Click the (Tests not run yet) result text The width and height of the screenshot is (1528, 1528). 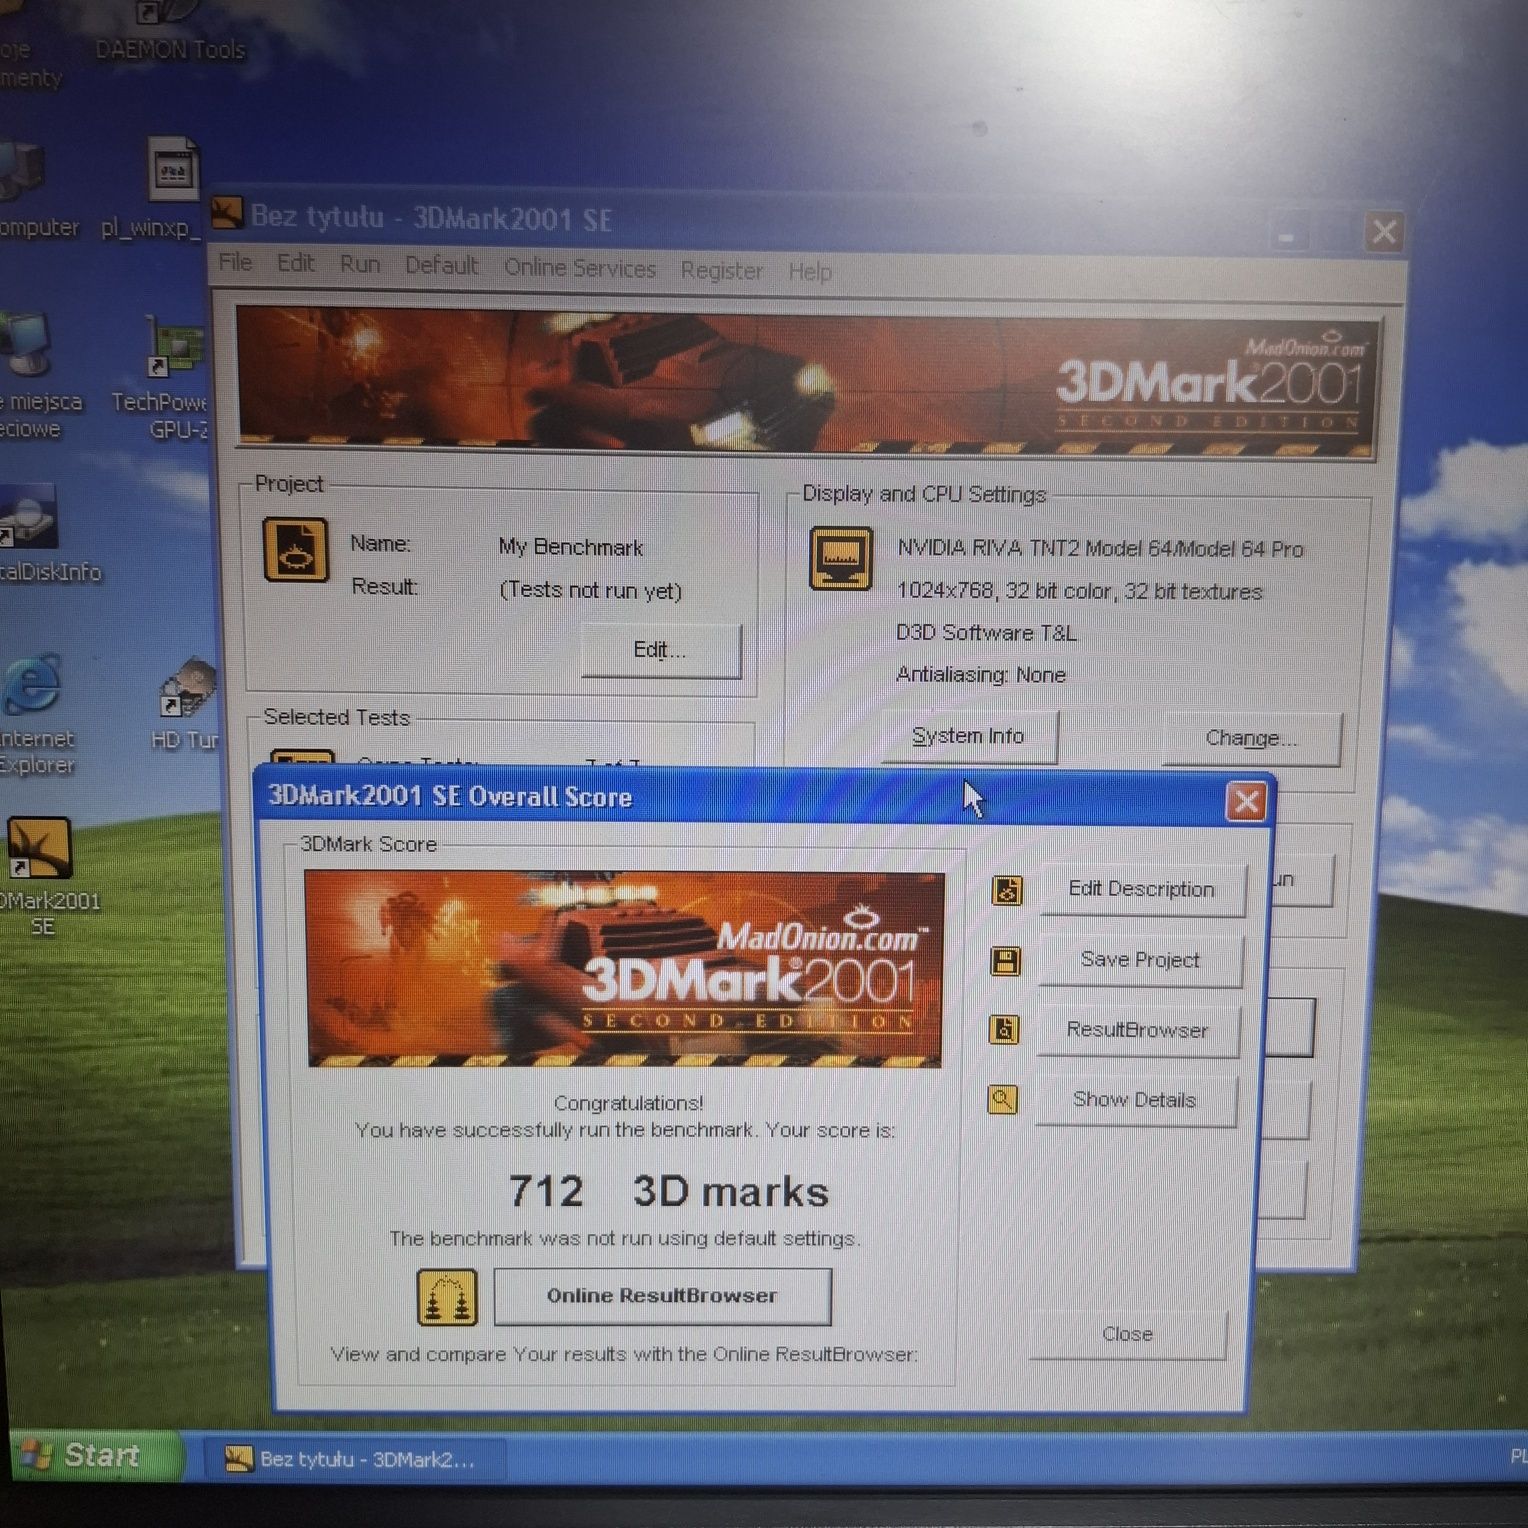[591, 590]
